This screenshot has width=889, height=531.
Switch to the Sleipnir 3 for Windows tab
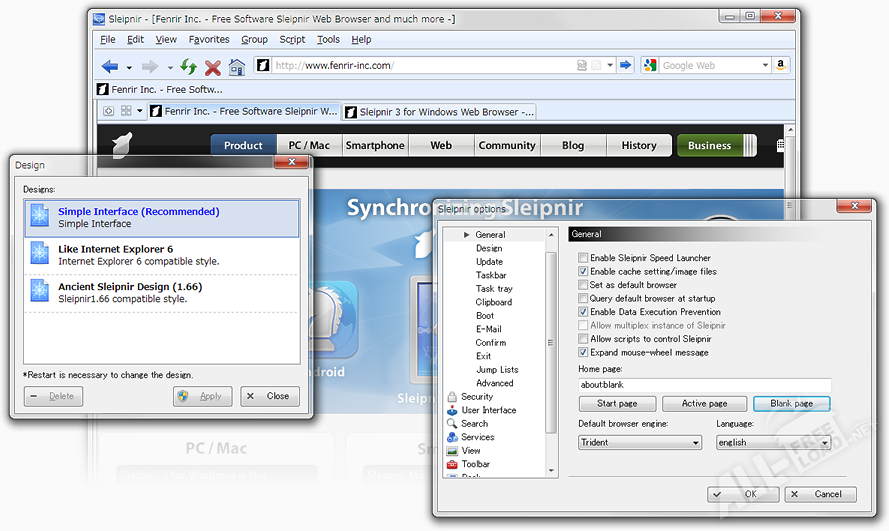pos(439,112)
